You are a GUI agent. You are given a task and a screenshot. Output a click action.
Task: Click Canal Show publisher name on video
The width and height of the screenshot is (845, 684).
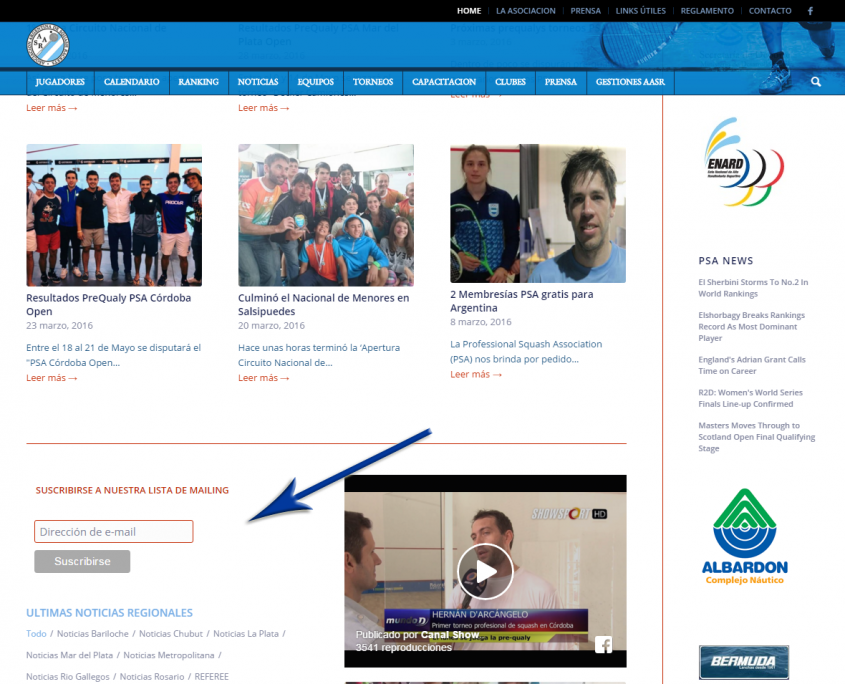coord(450,634)
